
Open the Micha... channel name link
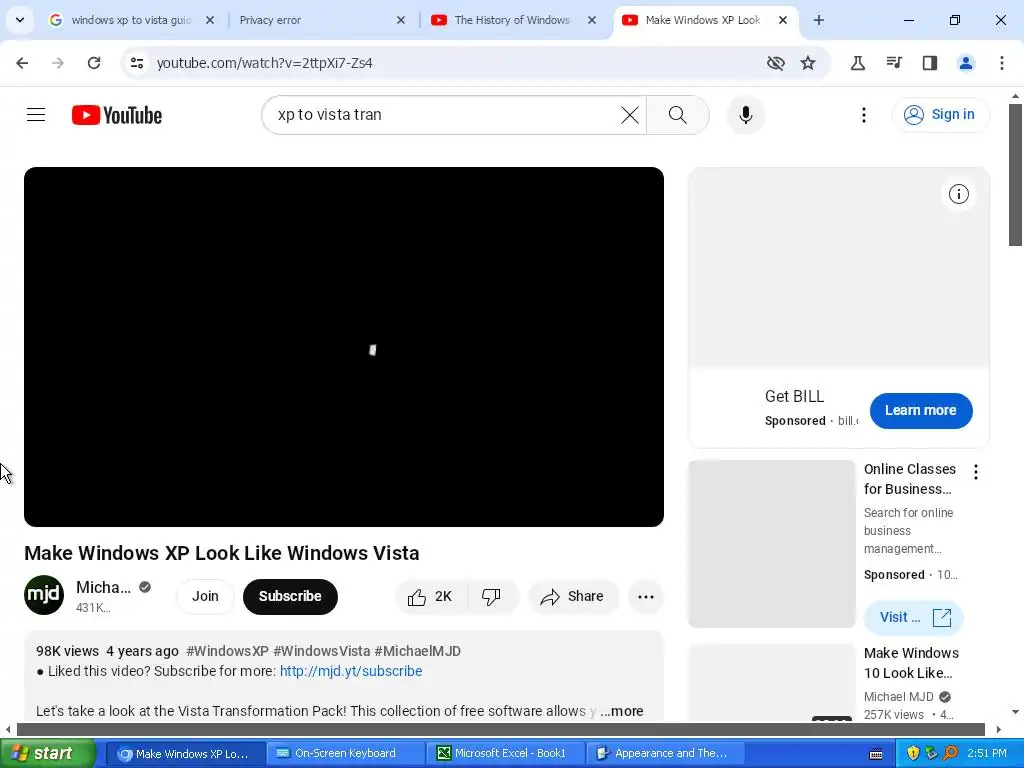[x=103, y=587]
